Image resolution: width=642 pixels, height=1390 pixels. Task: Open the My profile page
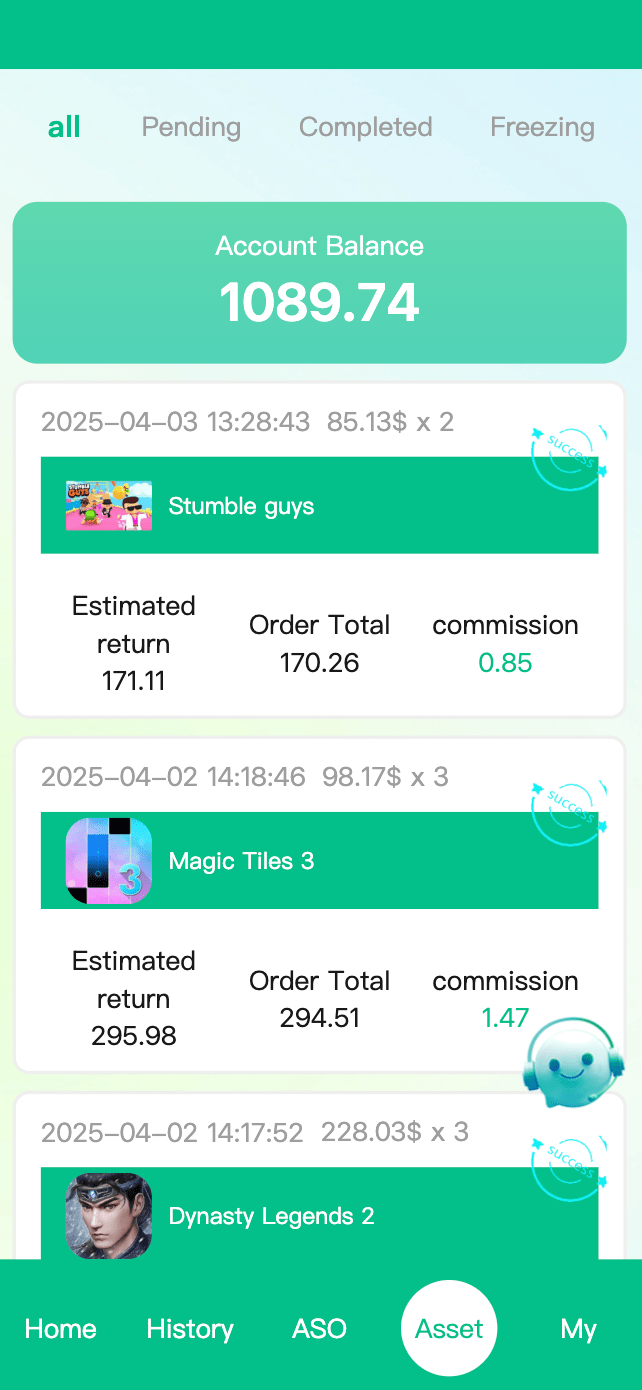[578, 1329]
